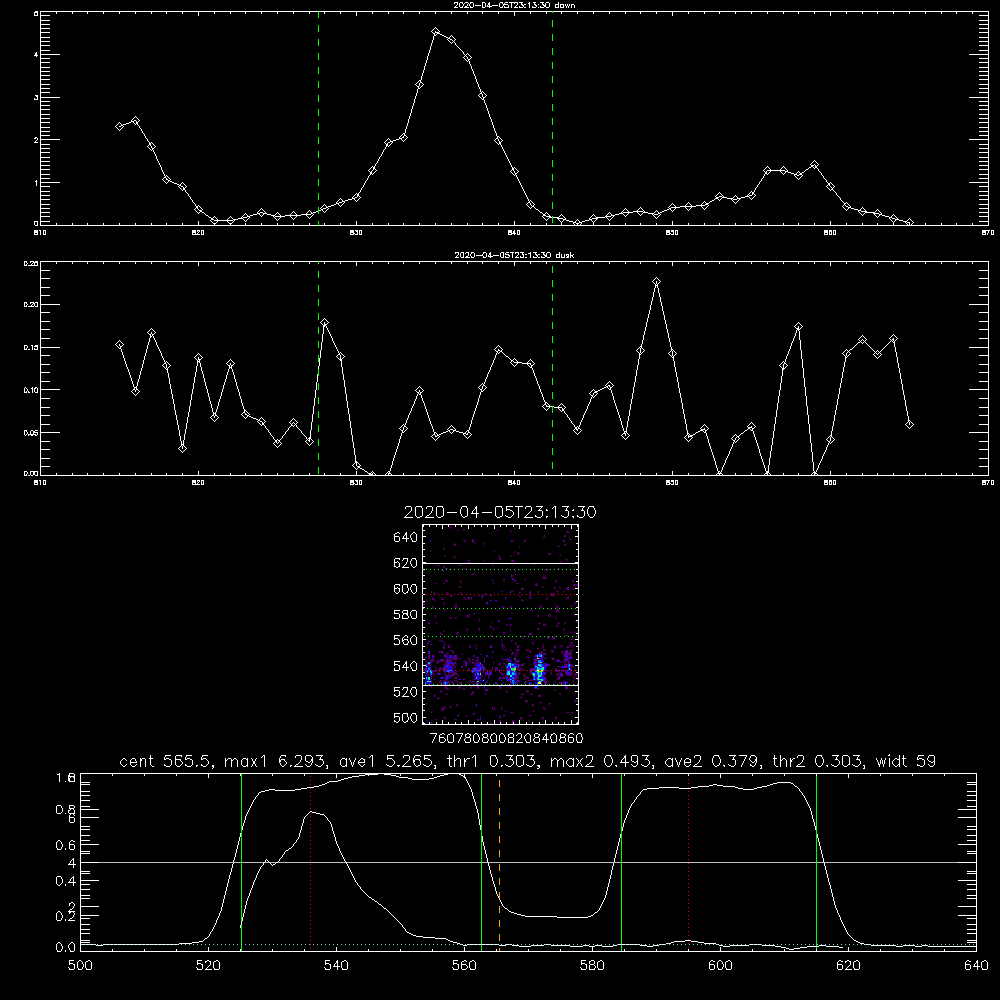Viewport: 1000px width, 1000px height.
Task: Open the spectral heatmap image thumbnail
Action: (x=500, y=624)
